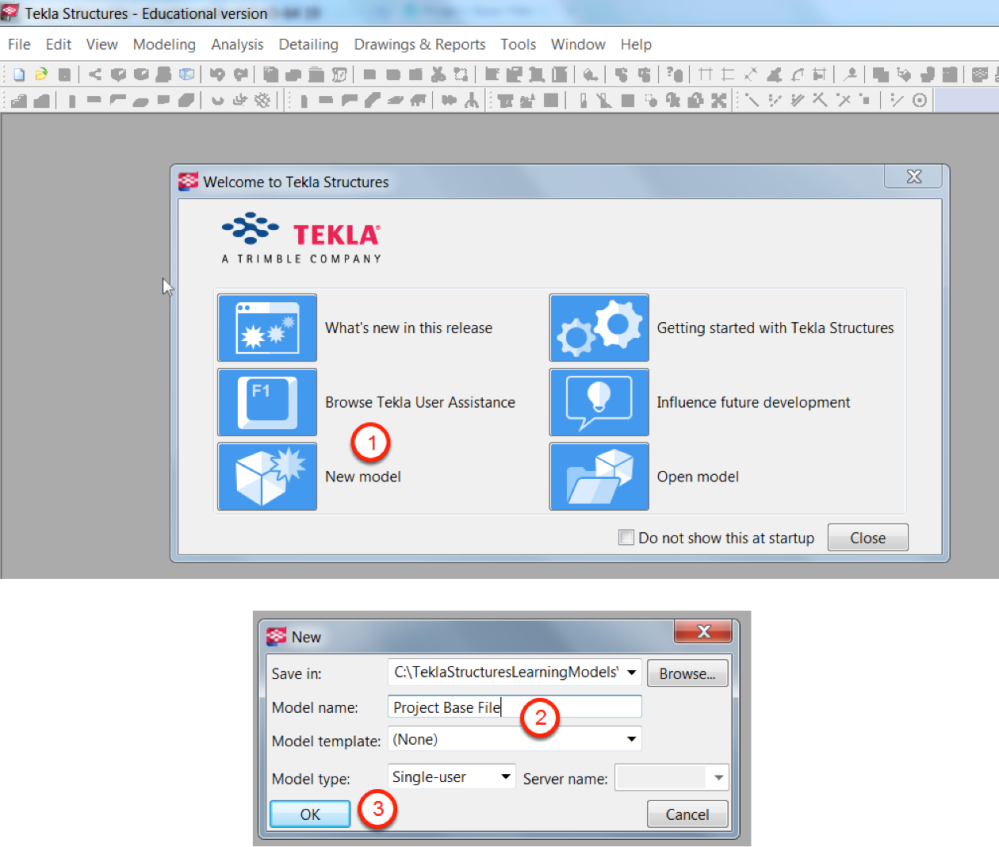Click the Model name input field
The width and height of the screenshot is (999, 847).
tap(514, 707)
